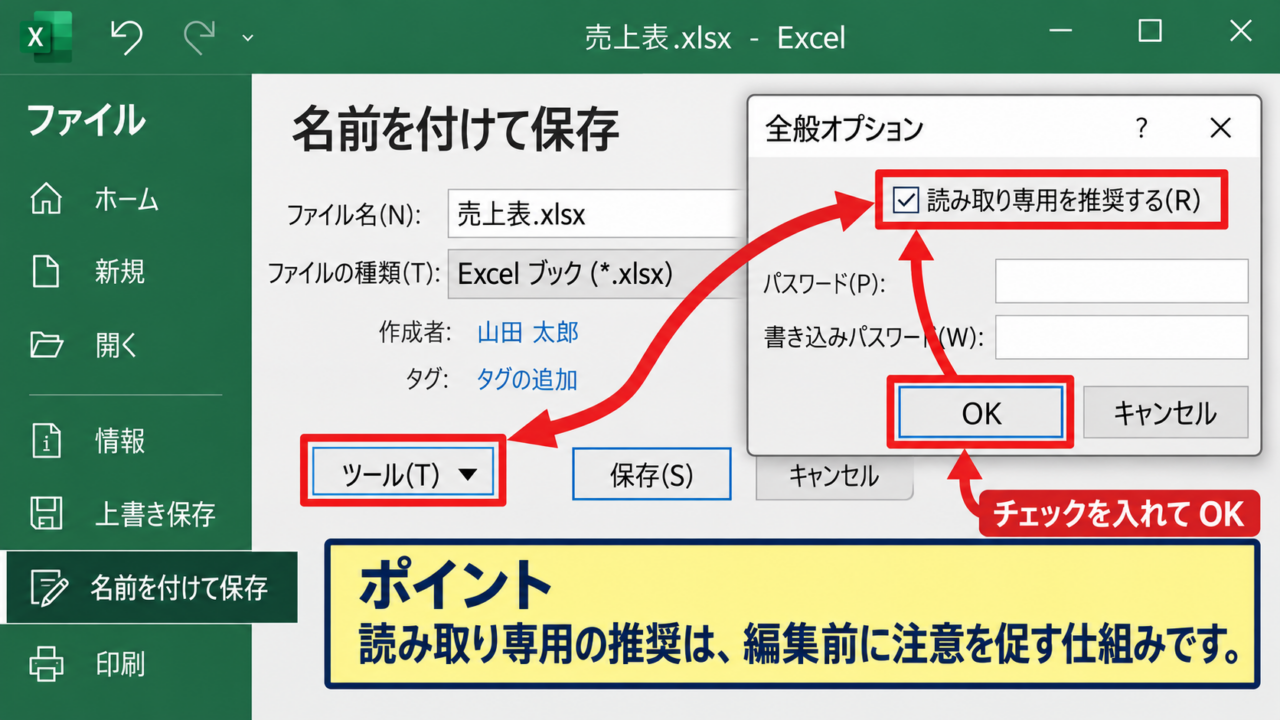Click the パスワード(P) input field
1280x720 pixels.
(1122, 281)
